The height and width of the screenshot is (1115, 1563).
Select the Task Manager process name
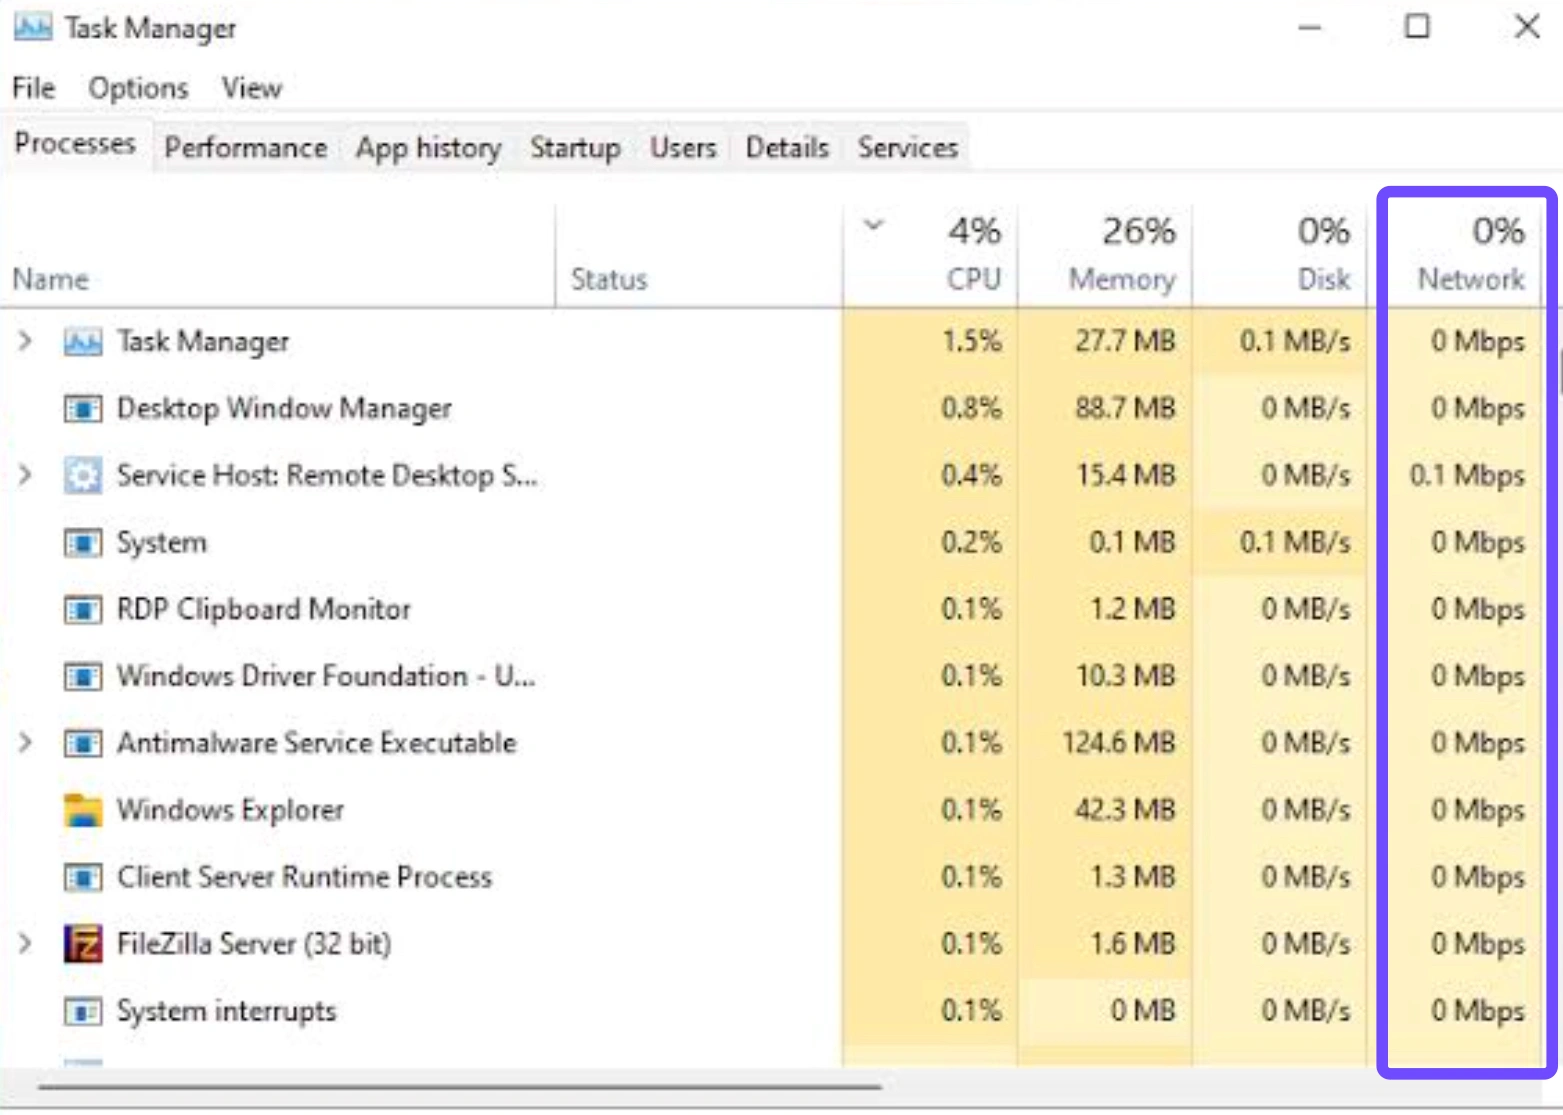coord(202,342)
